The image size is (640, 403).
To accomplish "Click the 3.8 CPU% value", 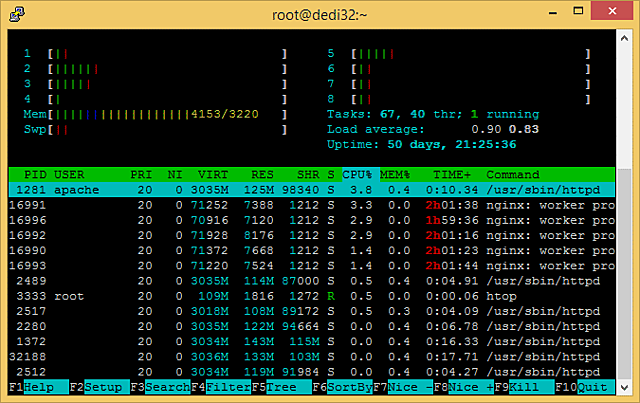I will 361,190.
